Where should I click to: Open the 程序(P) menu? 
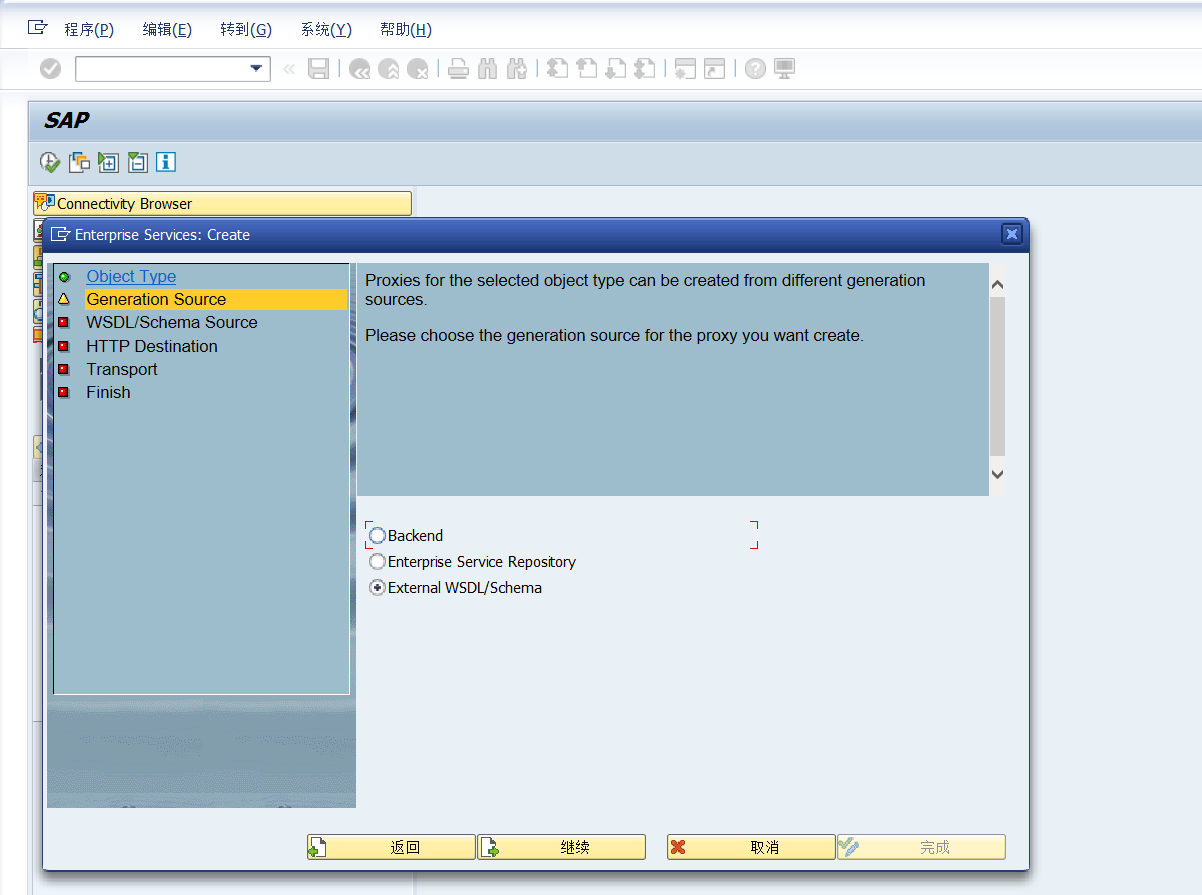point(89,30)
